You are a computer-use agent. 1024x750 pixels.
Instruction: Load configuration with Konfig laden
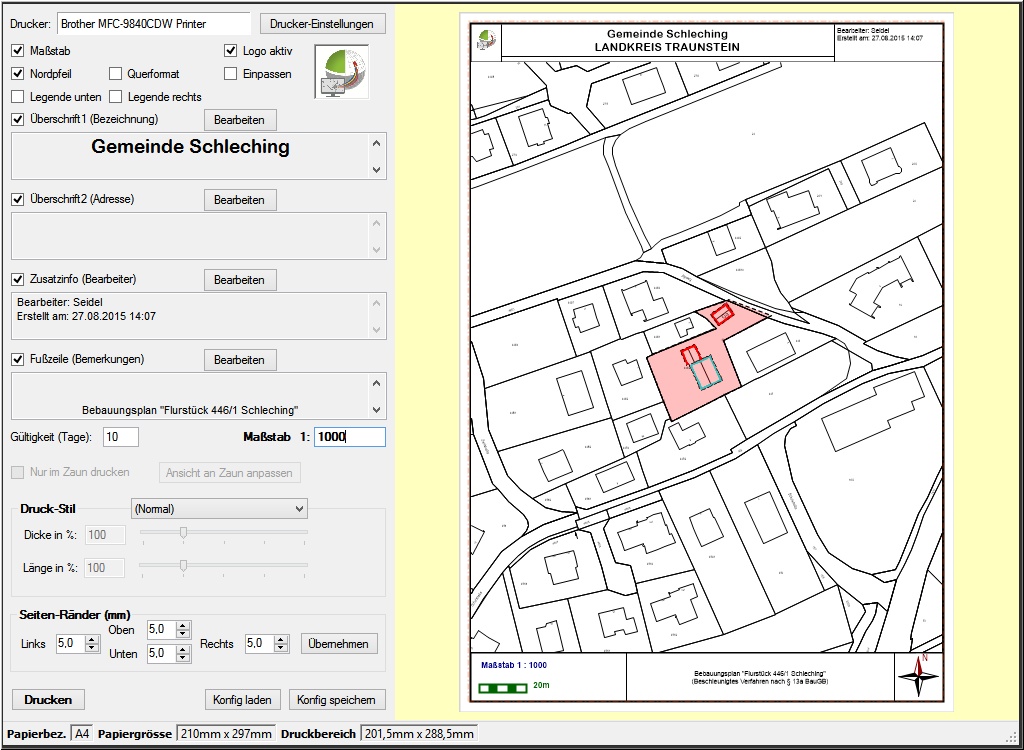242,700
